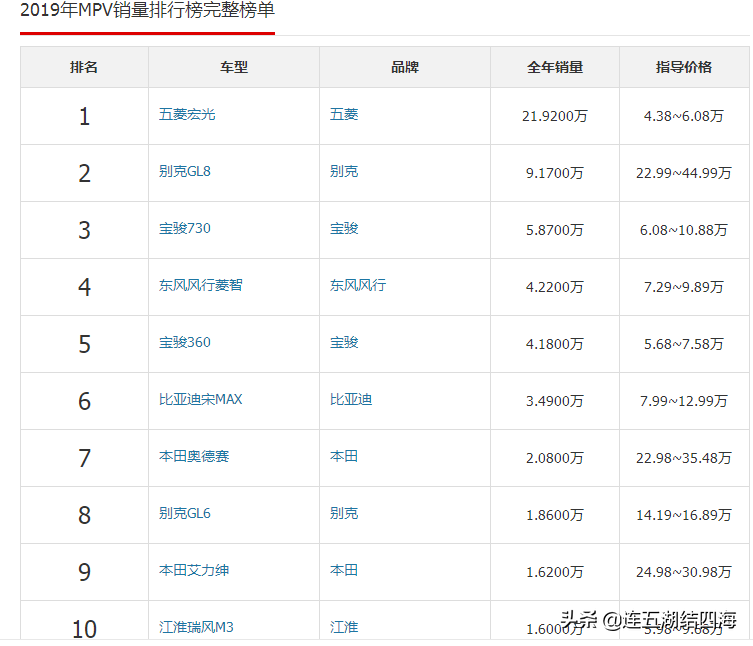Screen dimensions: 753x646
Task: Click price range 24.98~30.98万
Action: pos(684,572)
